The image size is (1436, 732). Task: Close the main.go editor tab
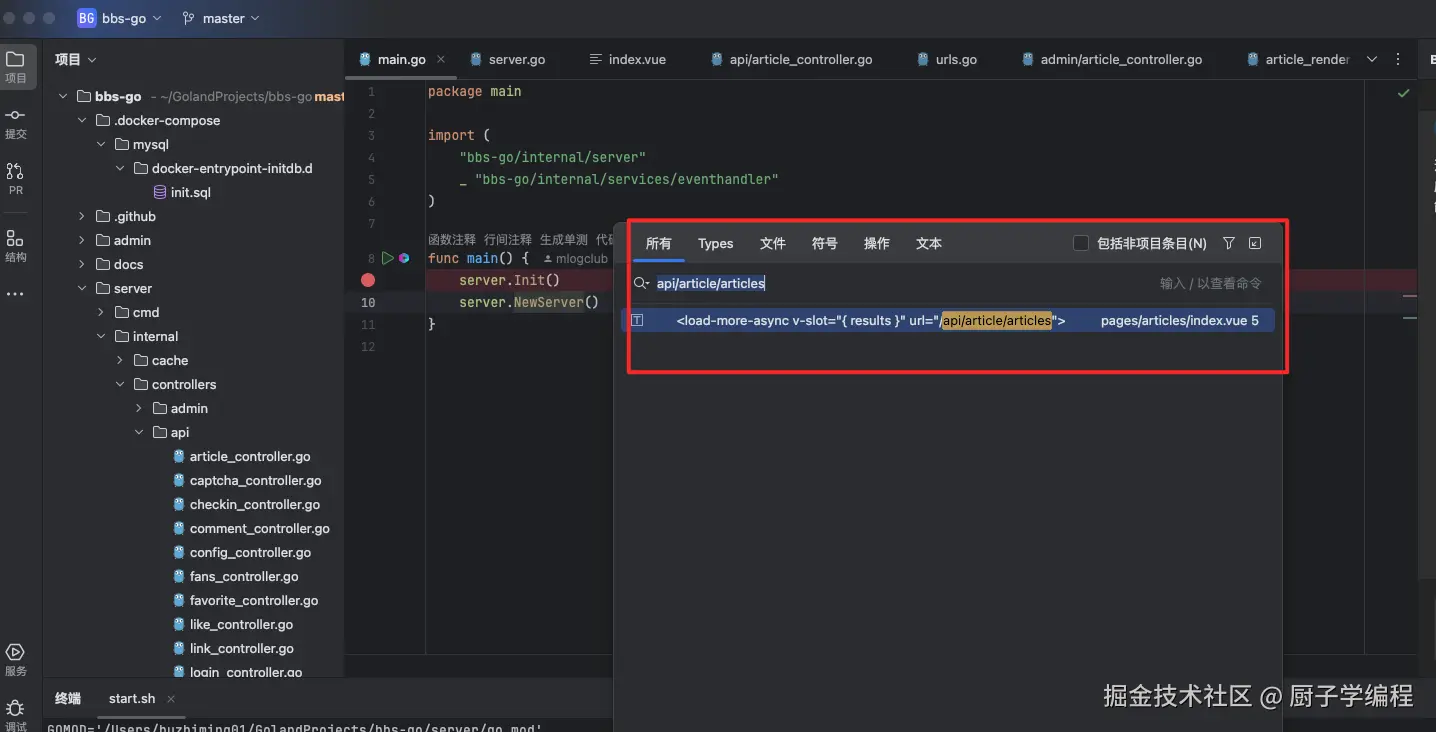pos(441,59)
